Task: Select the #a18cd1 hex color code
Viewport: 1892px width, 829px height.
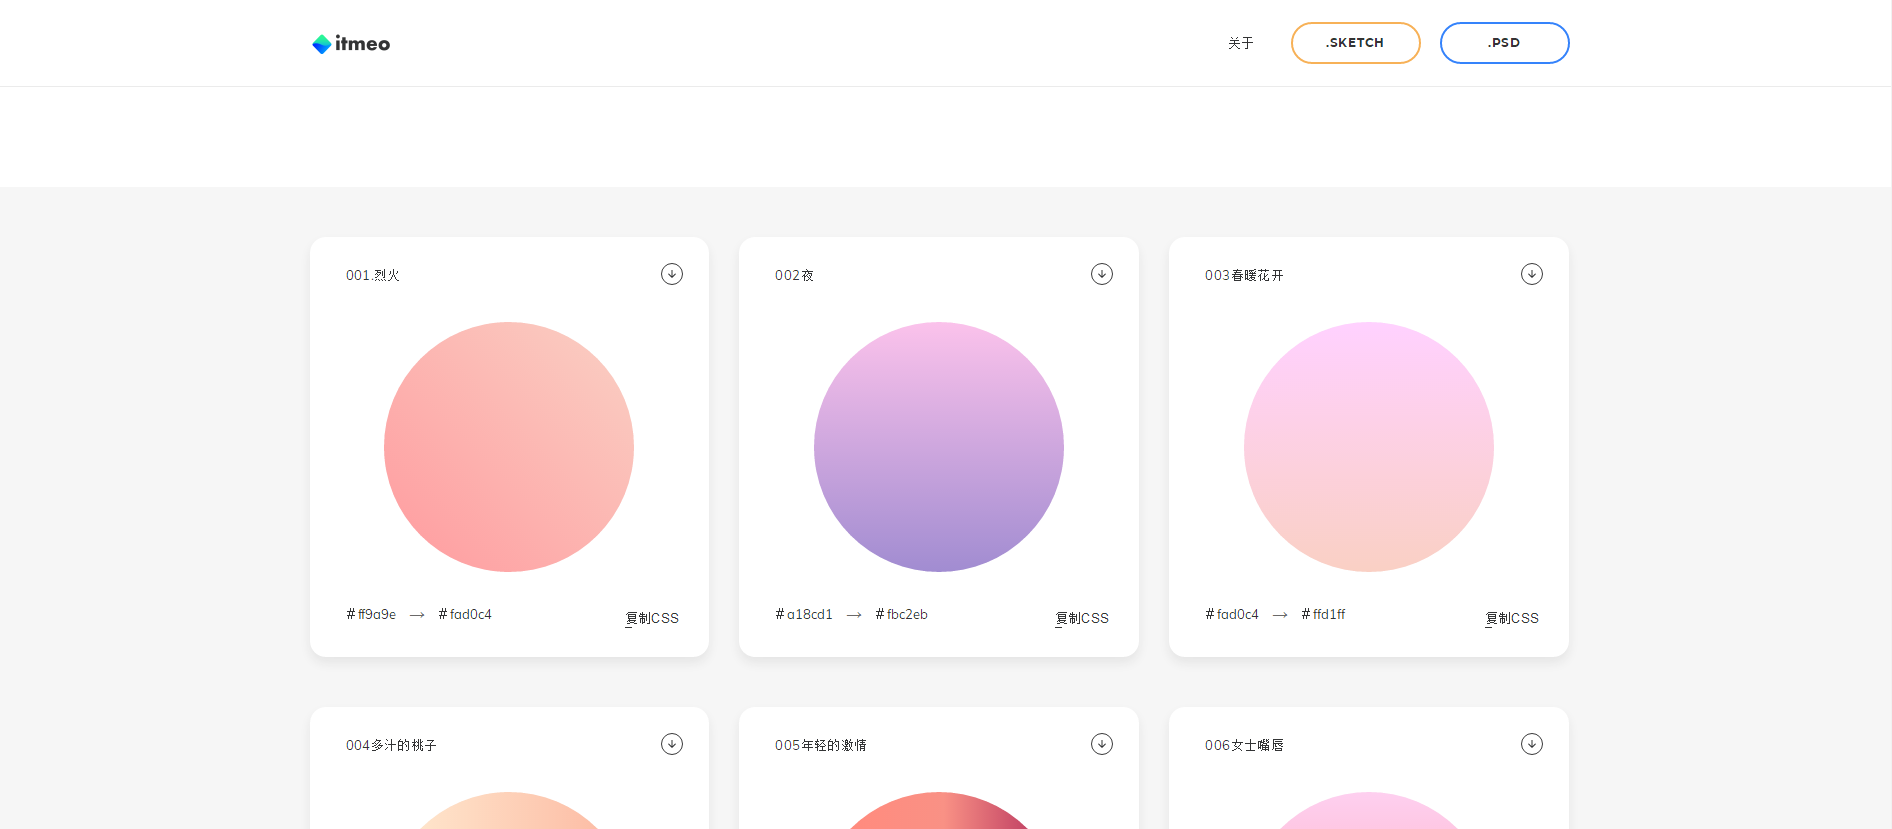Action: coord(804,614)
